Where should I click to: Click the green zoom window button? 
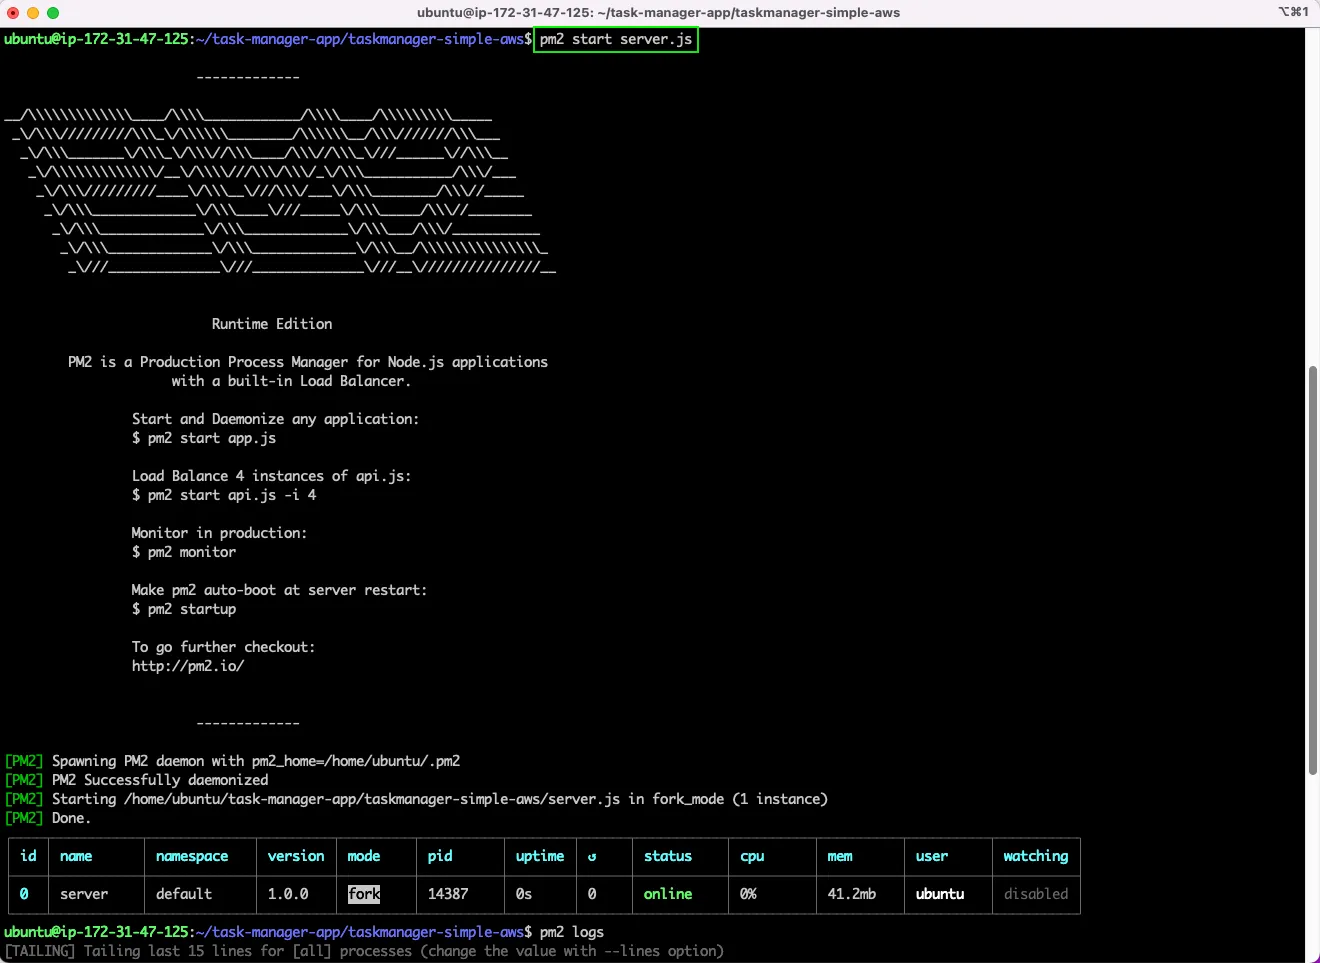tap(53, 13)
